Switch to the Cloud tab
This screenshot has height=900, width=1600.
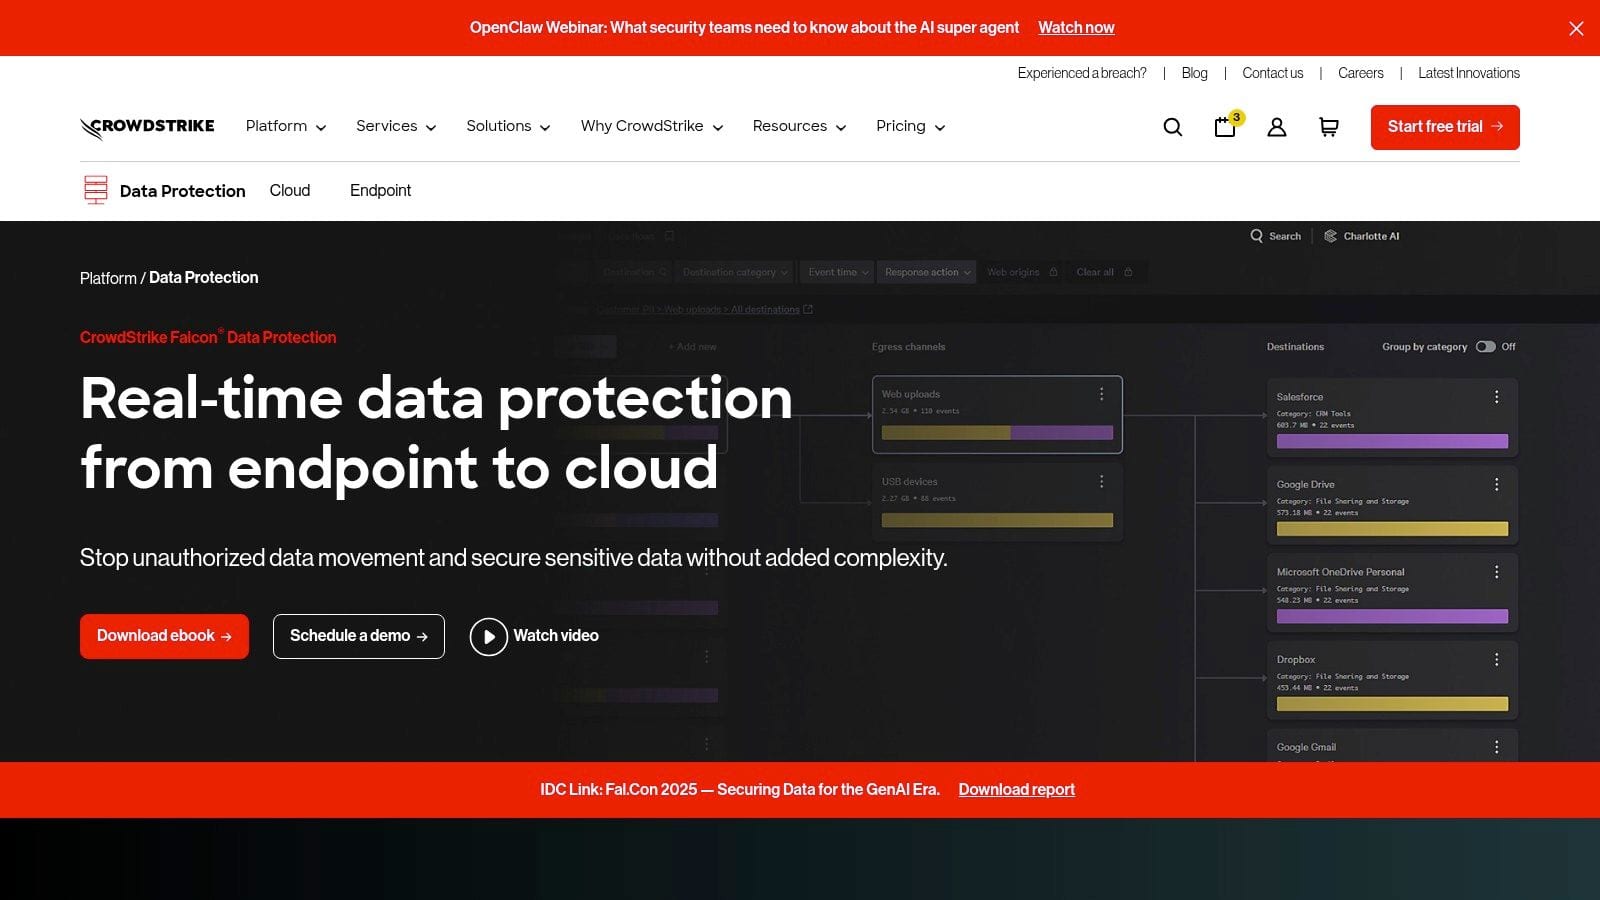click(290, 190)
